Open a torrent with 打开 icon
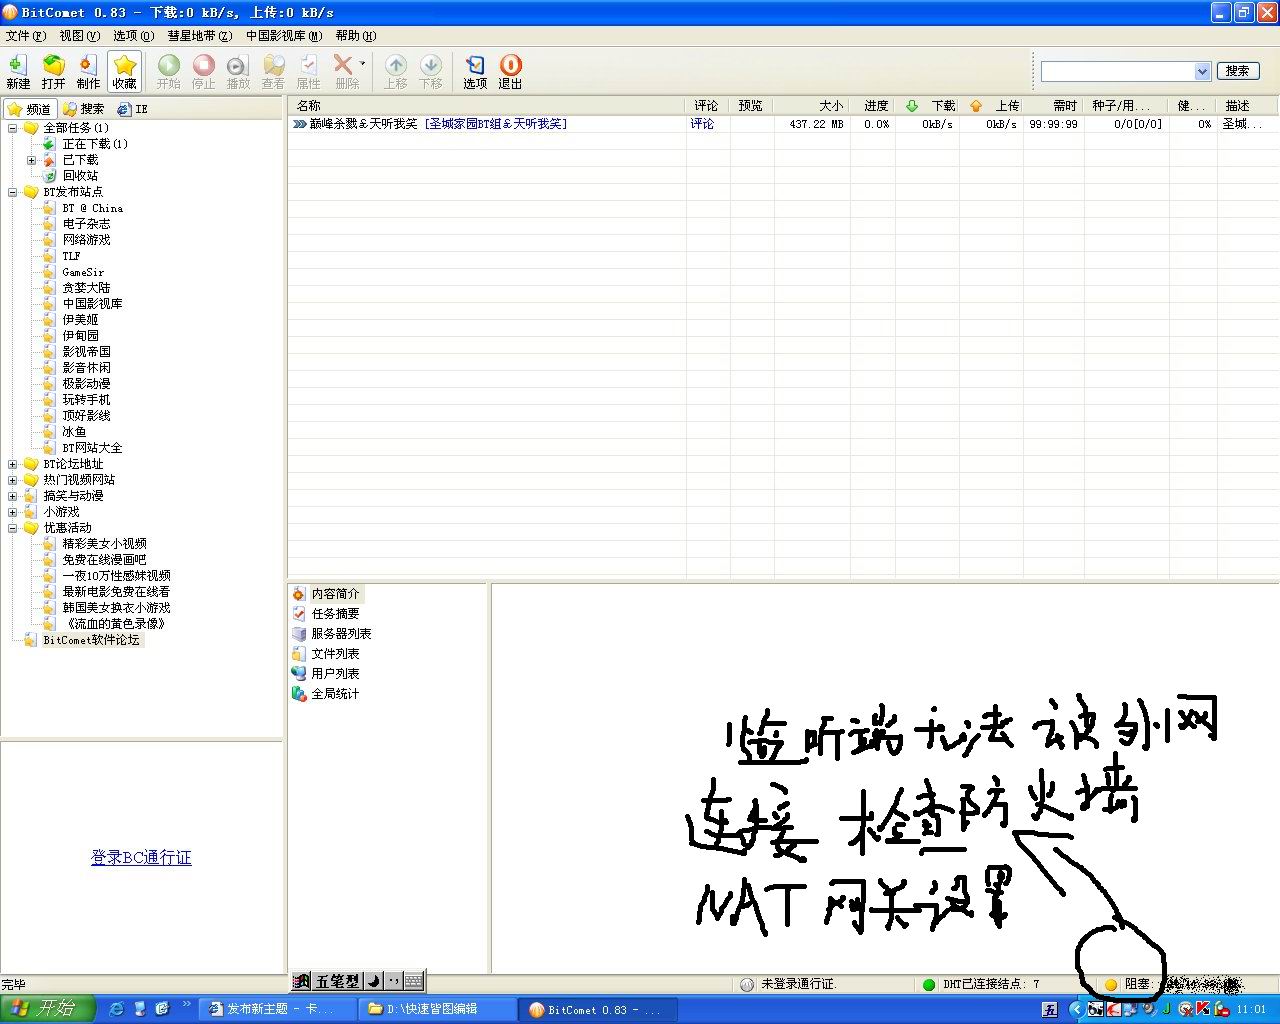The width and height of the screenshot is (1280, 1024). coord(53,72)
